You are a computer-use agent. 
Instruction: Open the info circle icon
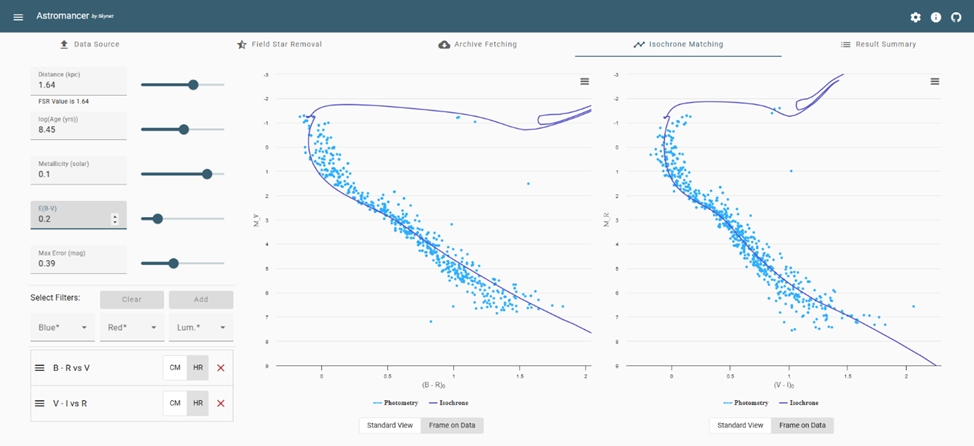click(x=935, y=17)
